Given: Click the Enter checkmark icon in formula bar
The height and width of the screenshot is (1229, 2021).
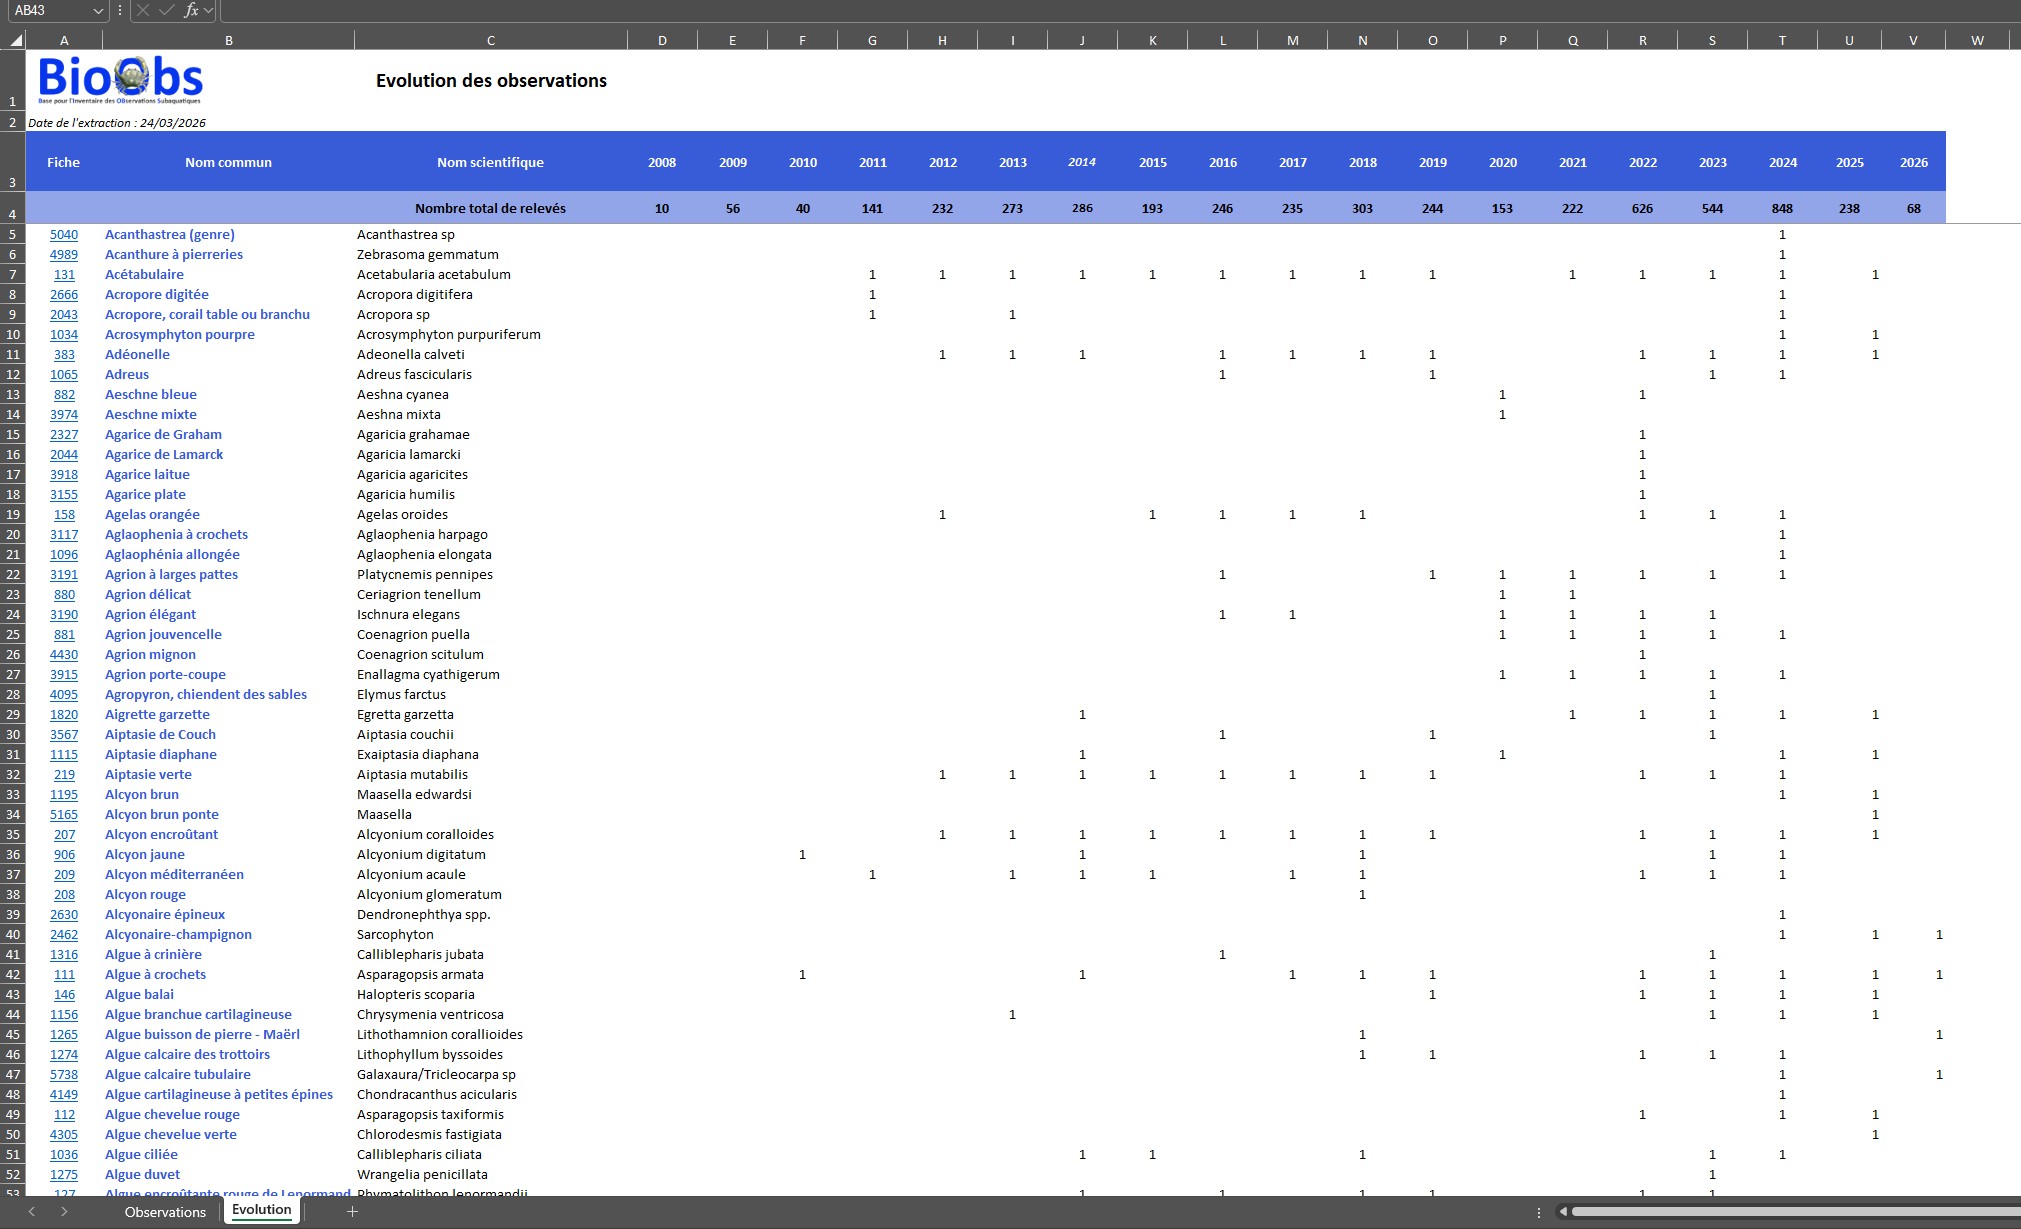Looking at the screenshot, I should tap(167, 10).
